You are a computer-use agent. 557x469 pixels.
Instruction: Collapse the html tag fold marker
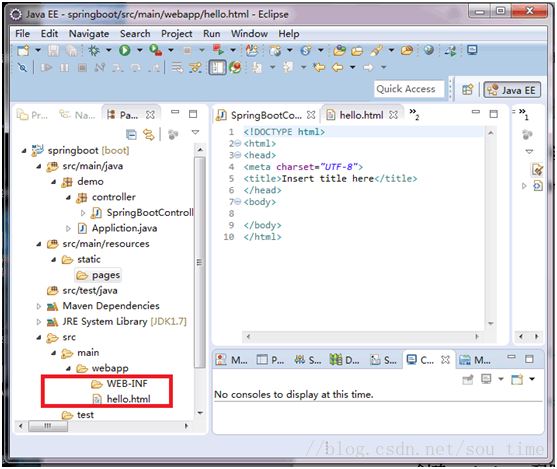[x=238, y=144]
